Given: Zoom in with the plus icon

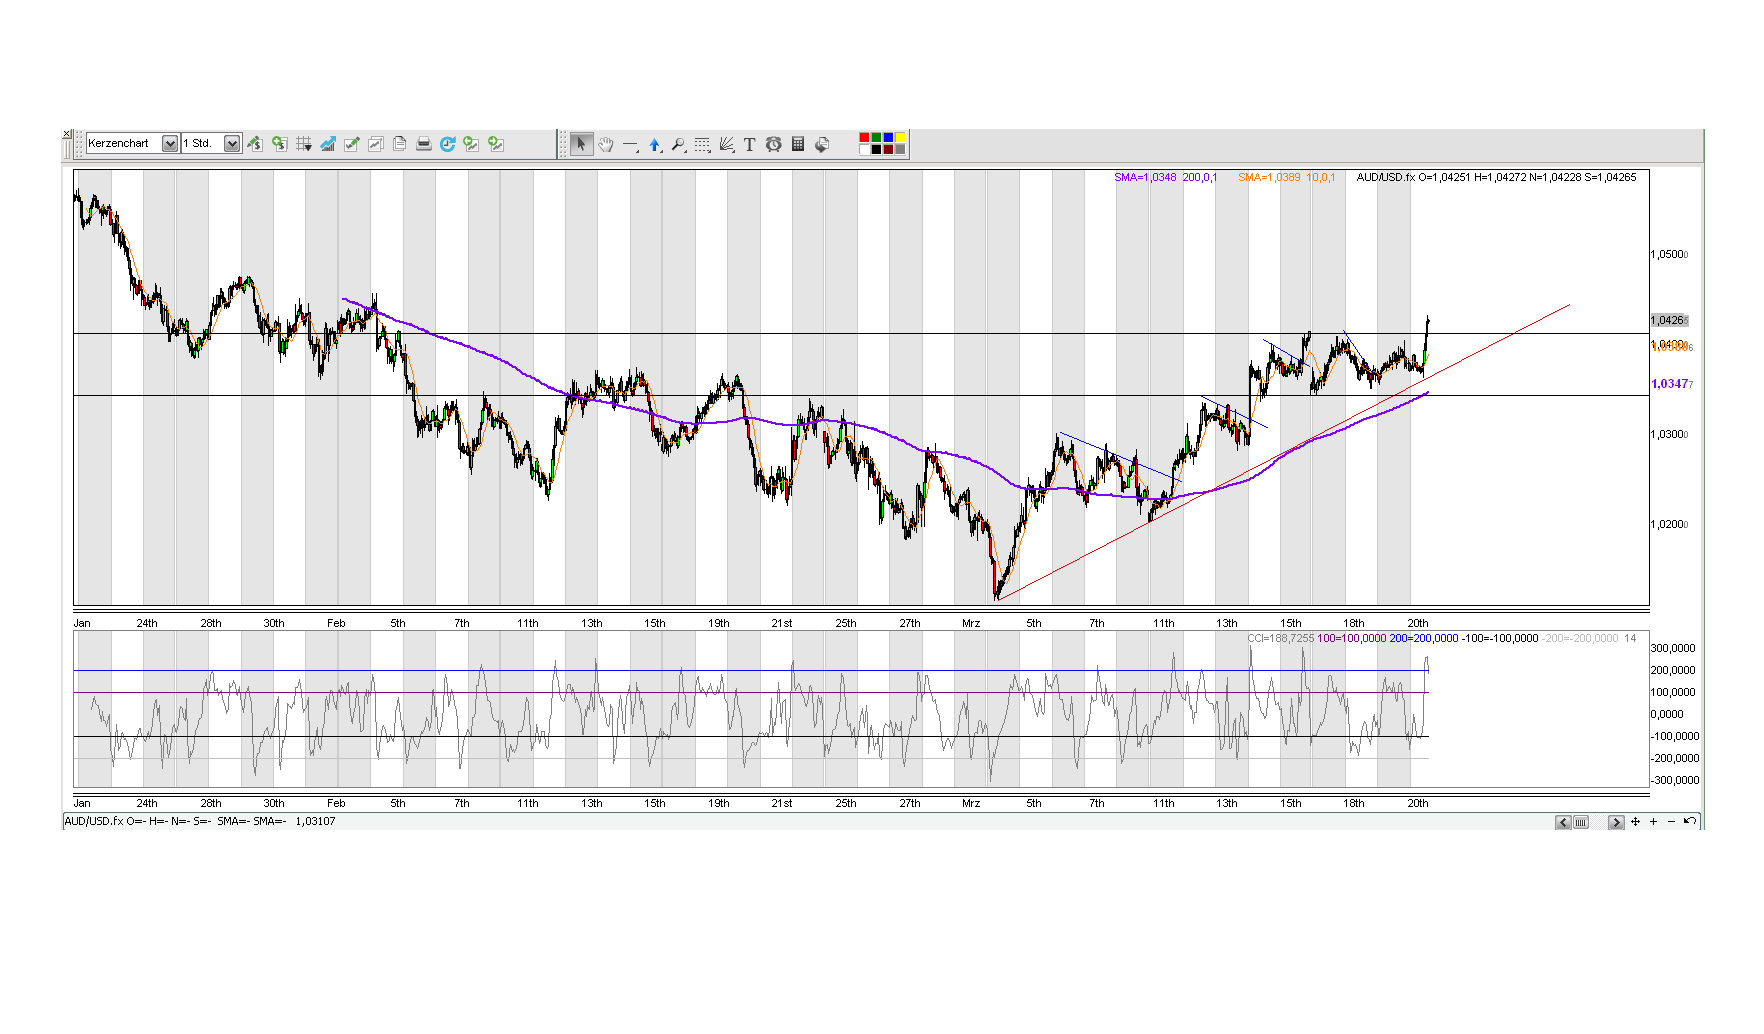Looking at the screenshot, I should coord(1654,822).
